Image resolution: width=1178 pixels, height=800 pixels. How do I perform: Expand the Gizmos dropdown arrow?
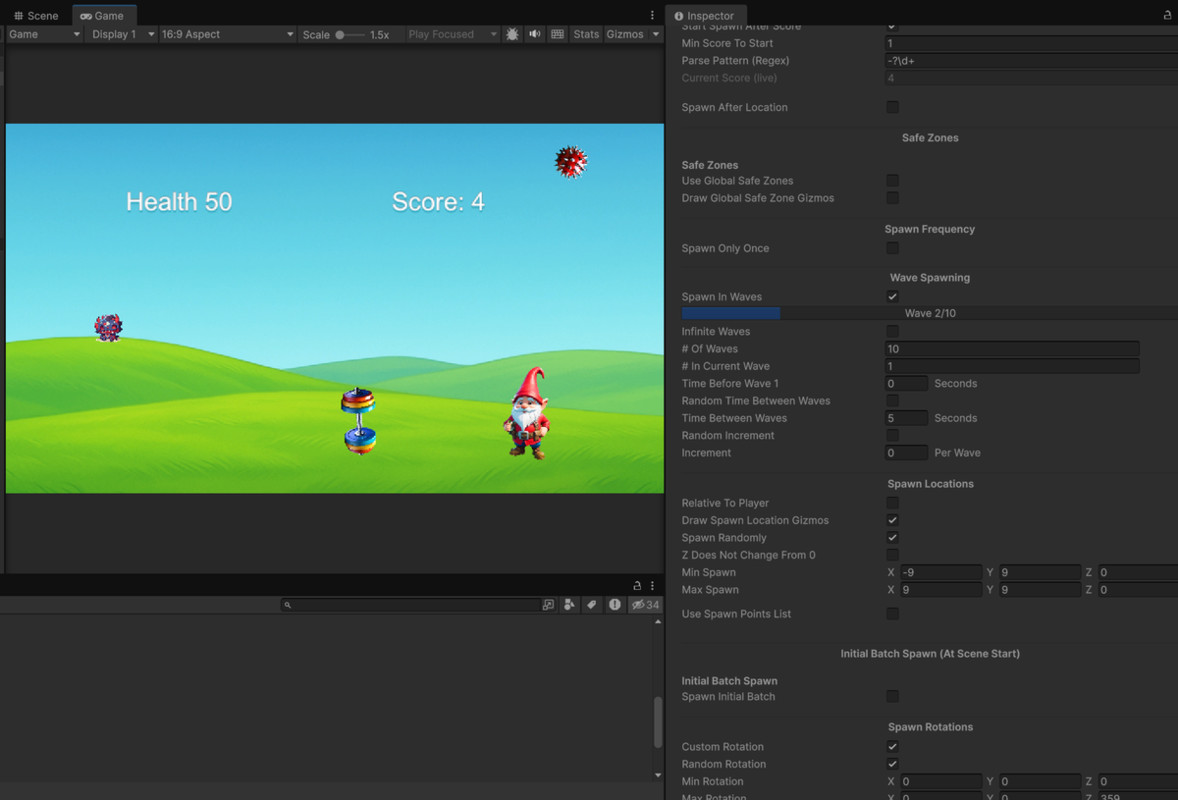pos(656,34)
